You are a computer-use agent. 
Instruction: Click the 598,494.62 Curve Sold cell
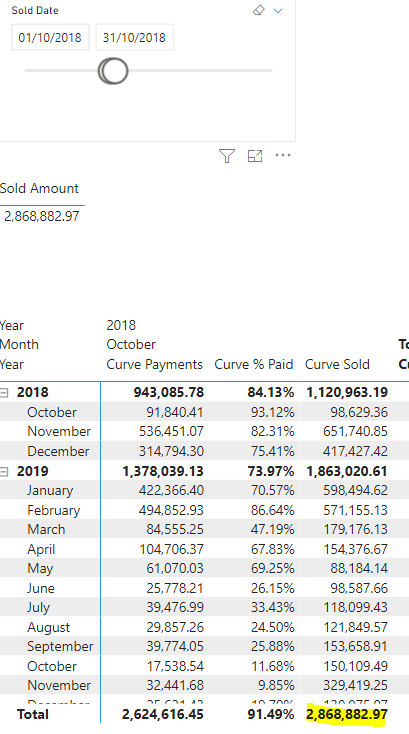(x=355, y=490)
